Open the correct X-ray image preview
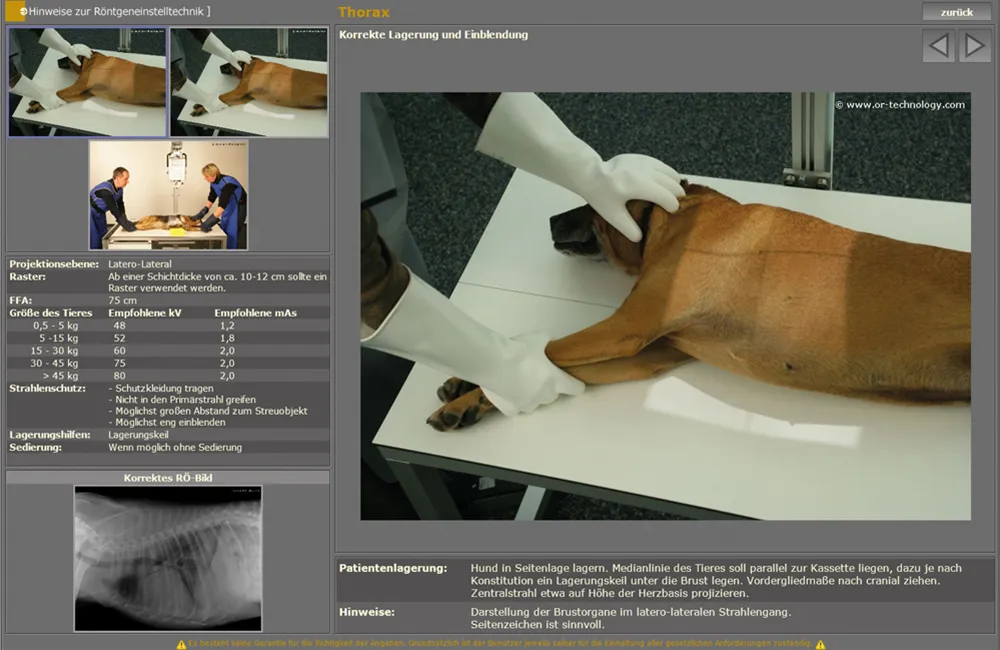This screenshot has width=1000, height=650. [x=168, y=558]
